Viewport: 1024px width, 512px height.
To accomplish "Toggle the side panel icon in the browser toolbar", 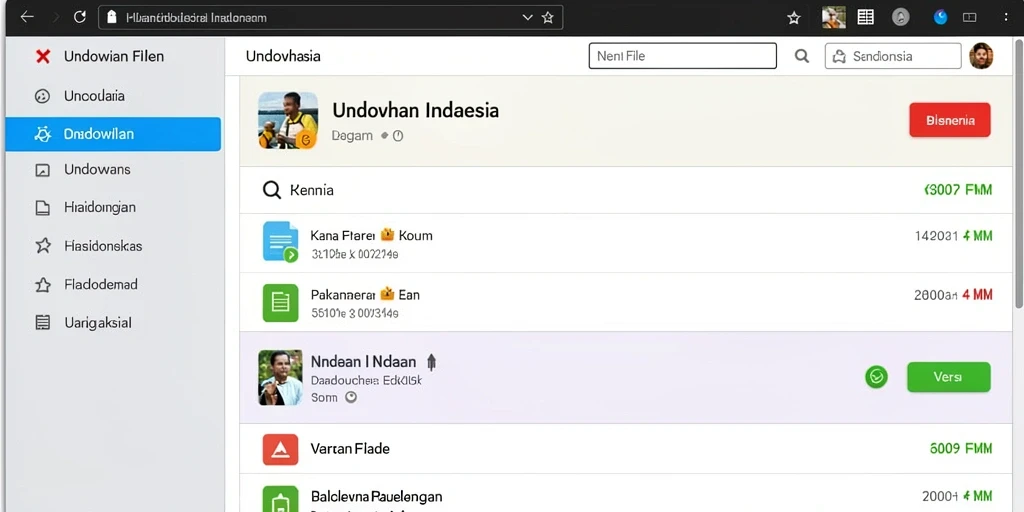I will click(x=970, y=18).
